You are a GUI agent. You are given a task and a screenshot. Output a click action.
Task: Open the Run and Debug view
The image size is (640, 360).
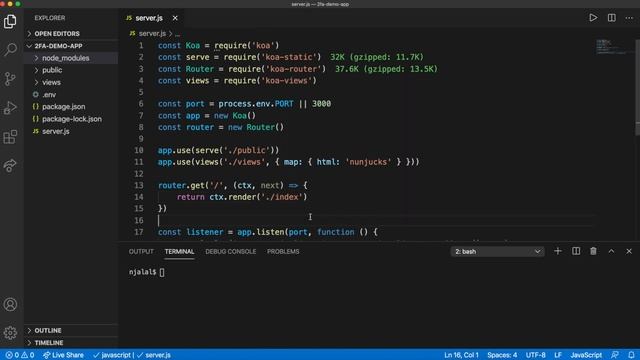(x=10, y=108)
